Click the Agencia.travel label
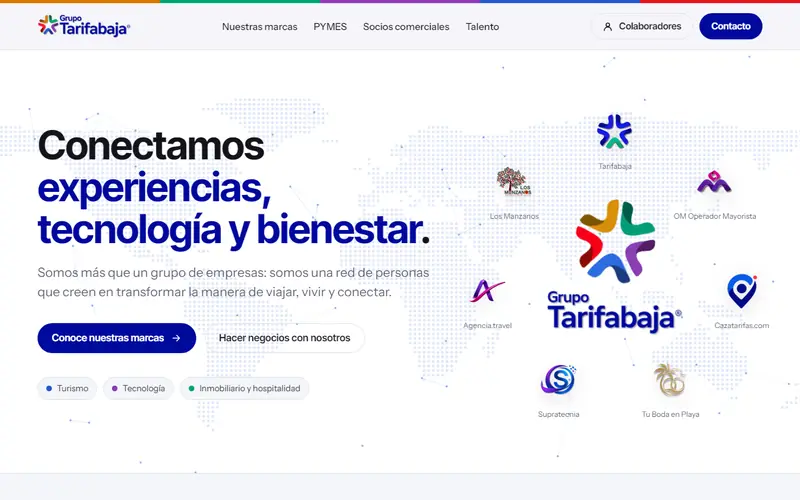 point(487,325)
